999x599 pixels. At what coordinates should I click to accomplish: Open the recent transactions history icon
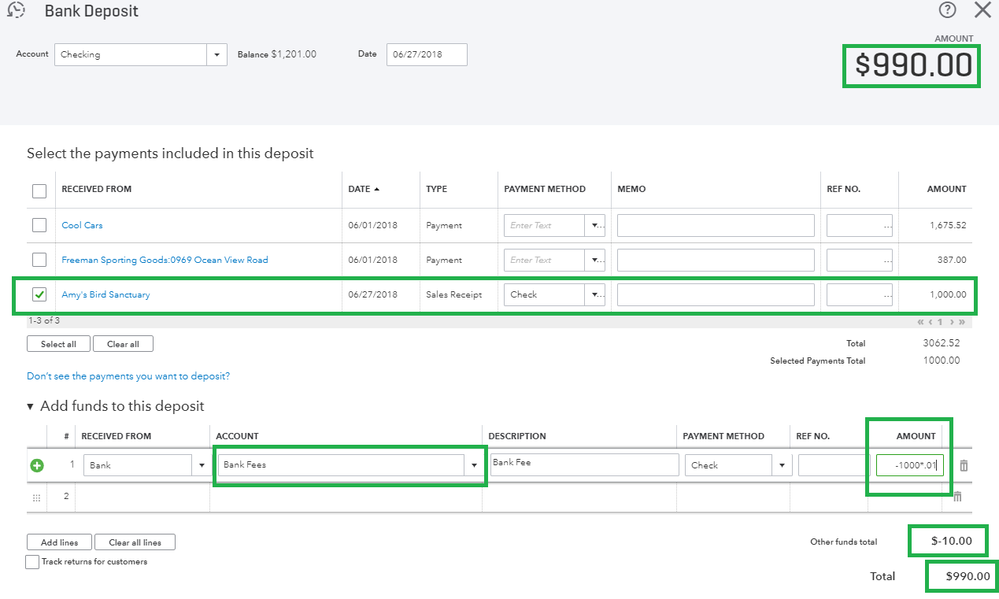(16, 11)
